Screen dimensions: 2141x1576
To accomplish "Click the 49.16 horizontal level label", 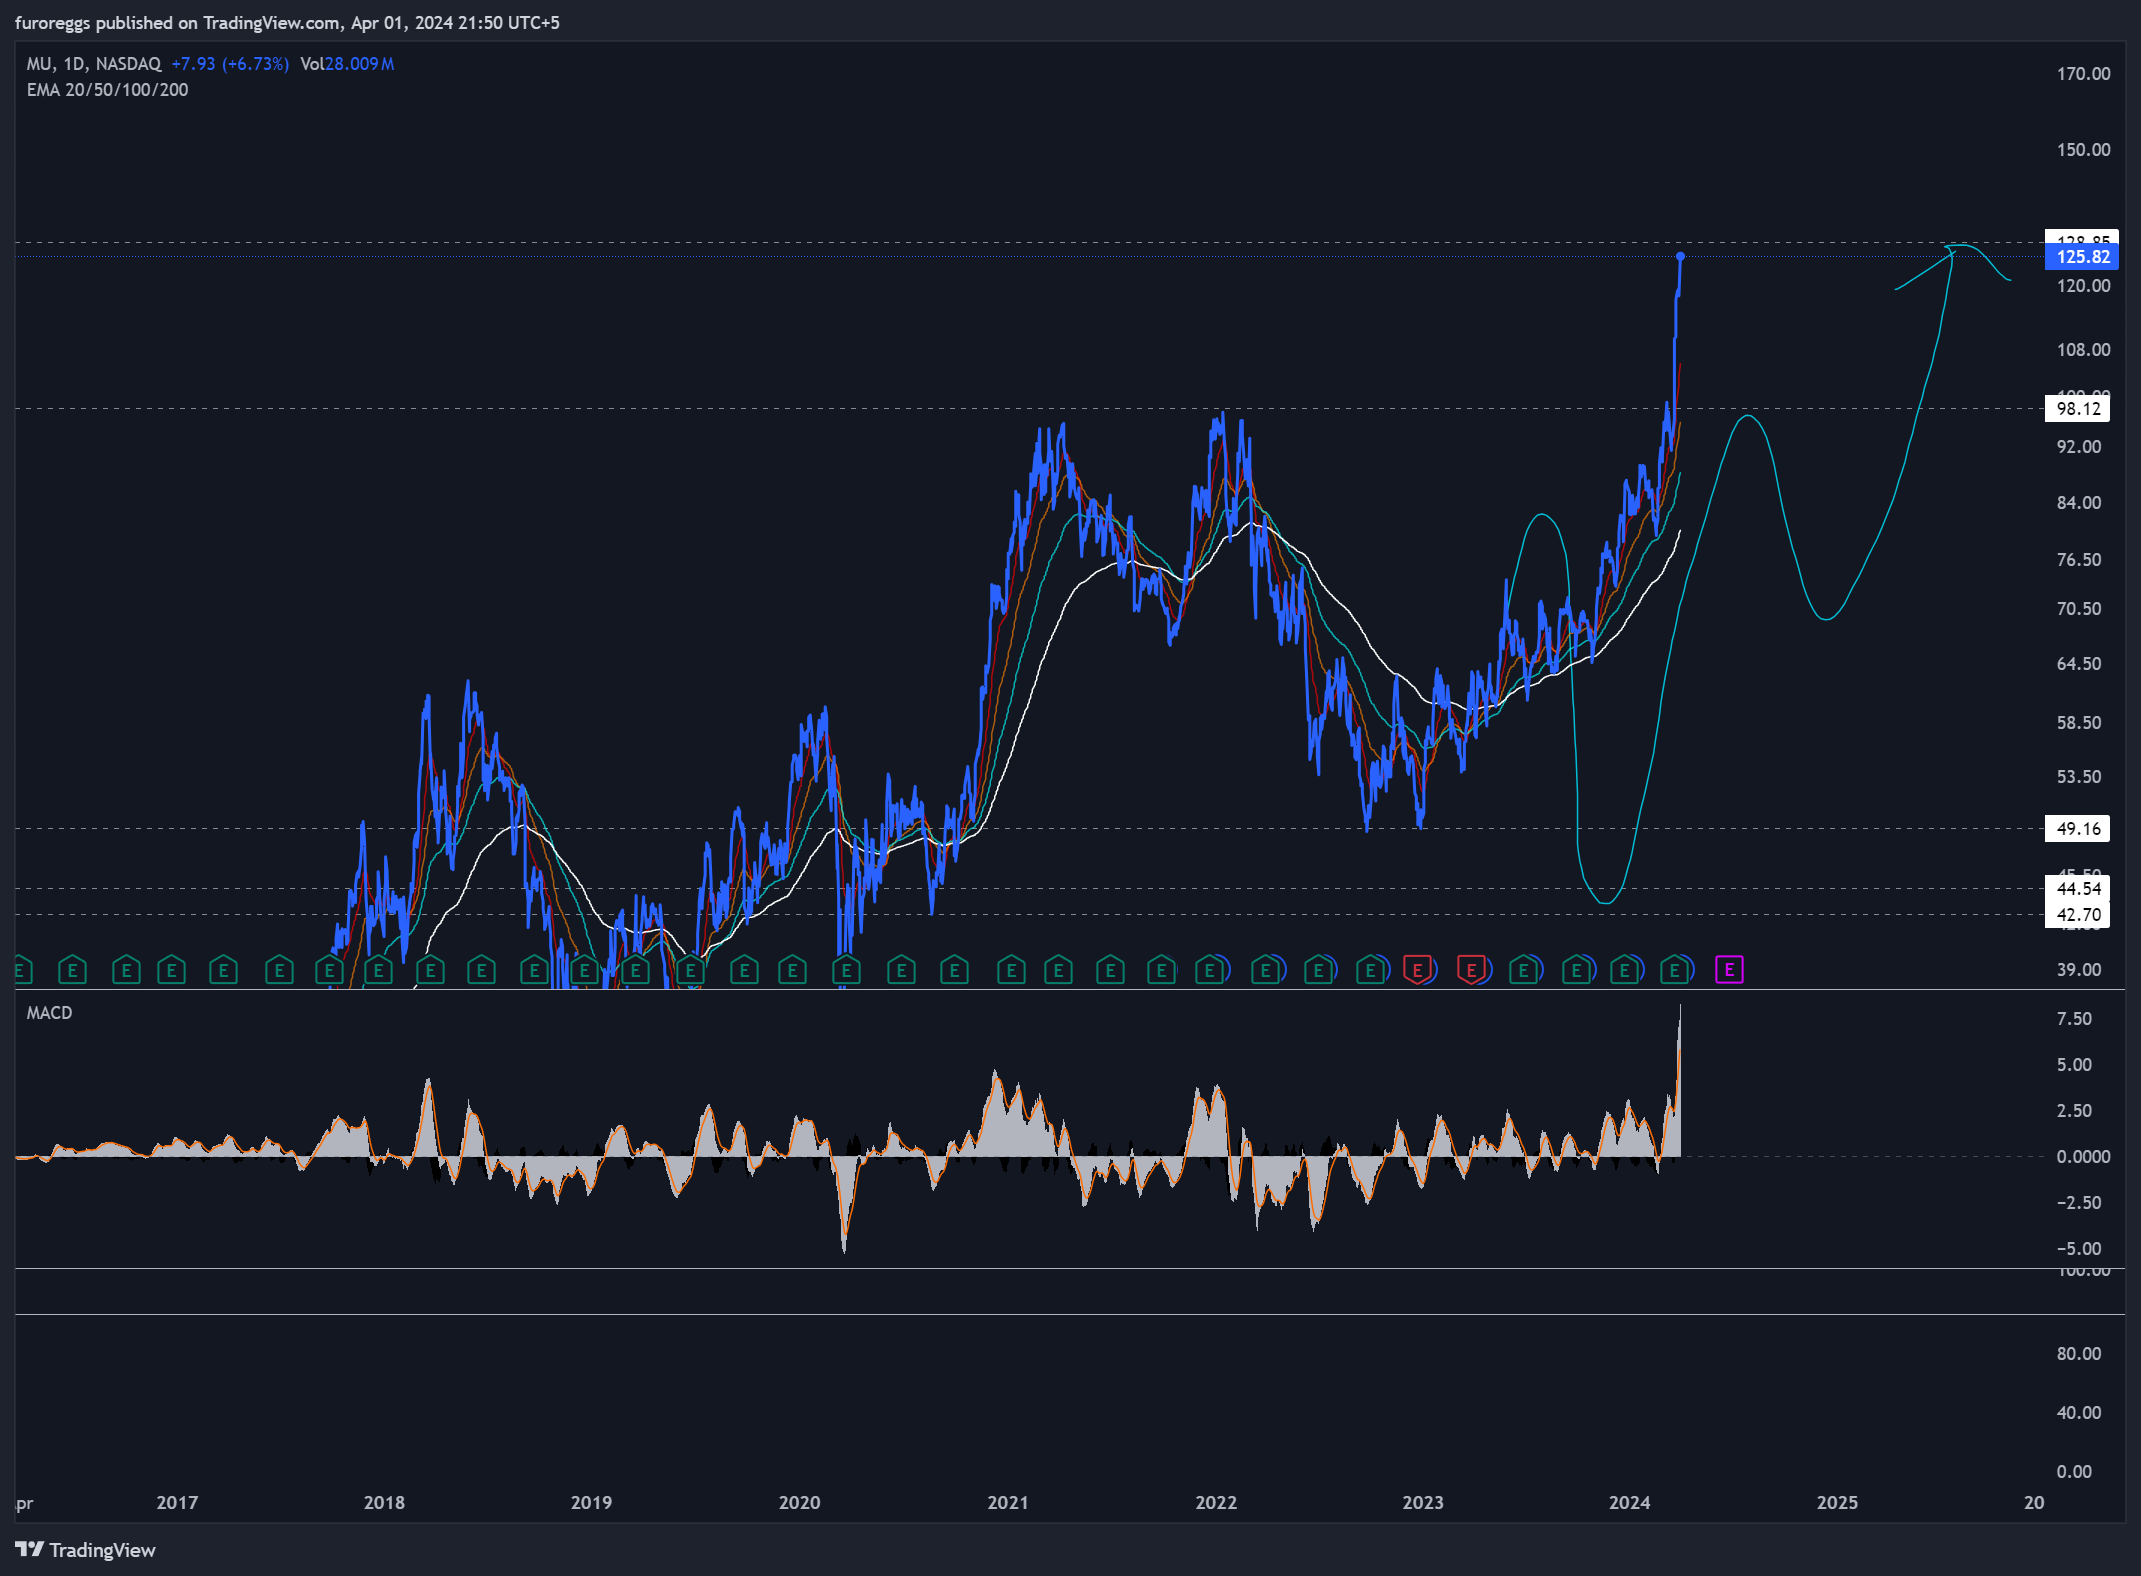I will click(x=2078, y=828).
